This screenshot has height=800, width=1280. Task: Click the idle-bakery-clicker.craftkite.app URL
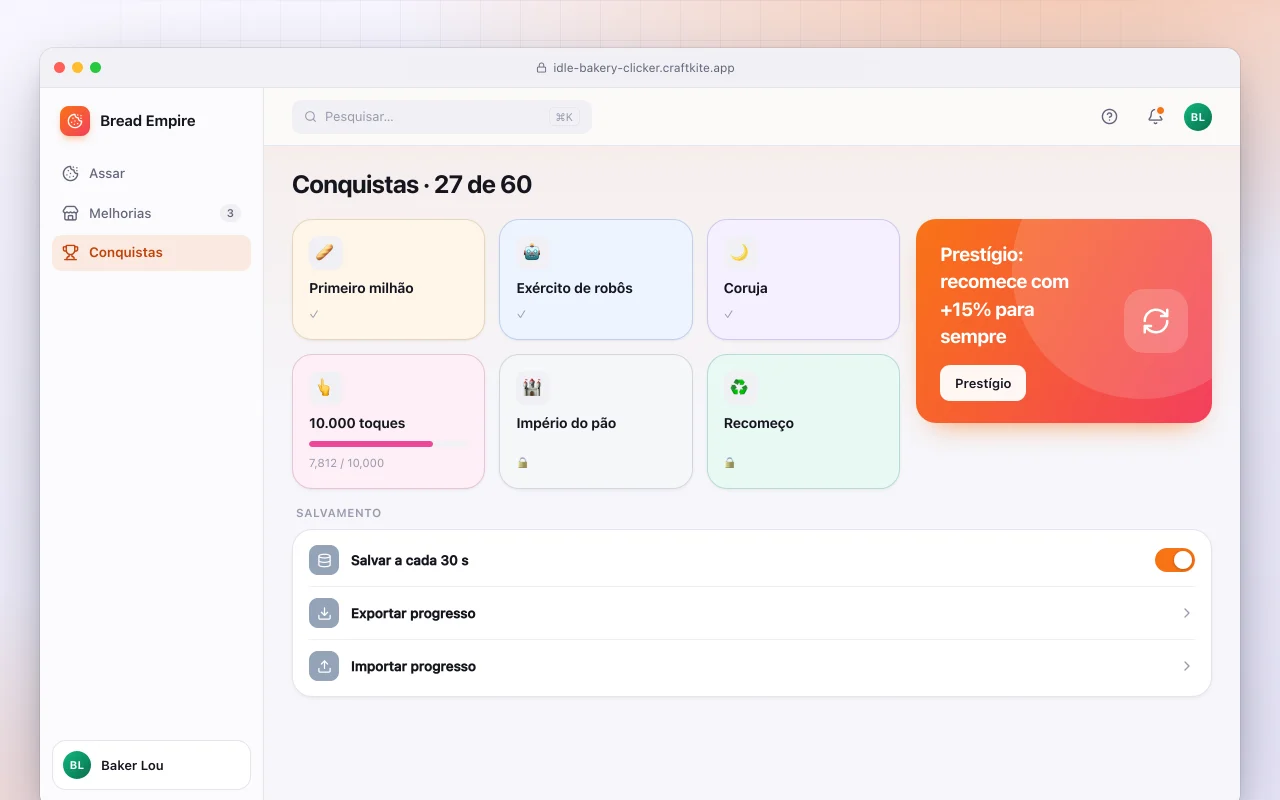(x=644, y=68)
